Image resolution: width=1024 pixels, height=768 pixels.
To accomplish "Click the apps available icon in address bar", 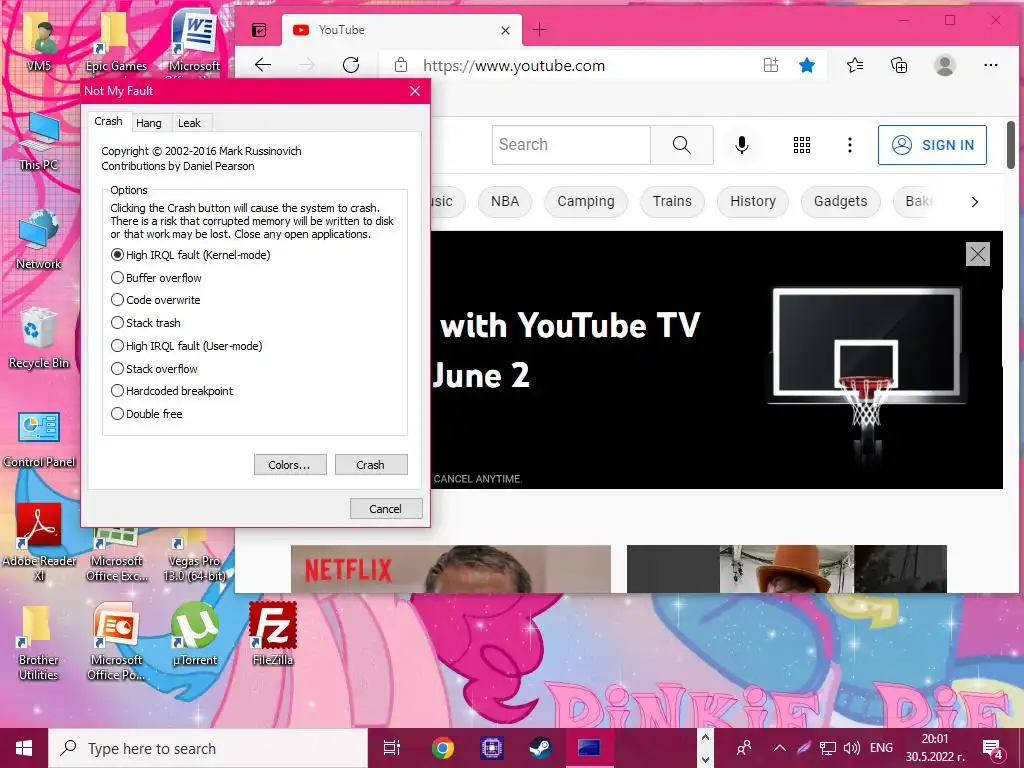I will (x=771, y=65).
